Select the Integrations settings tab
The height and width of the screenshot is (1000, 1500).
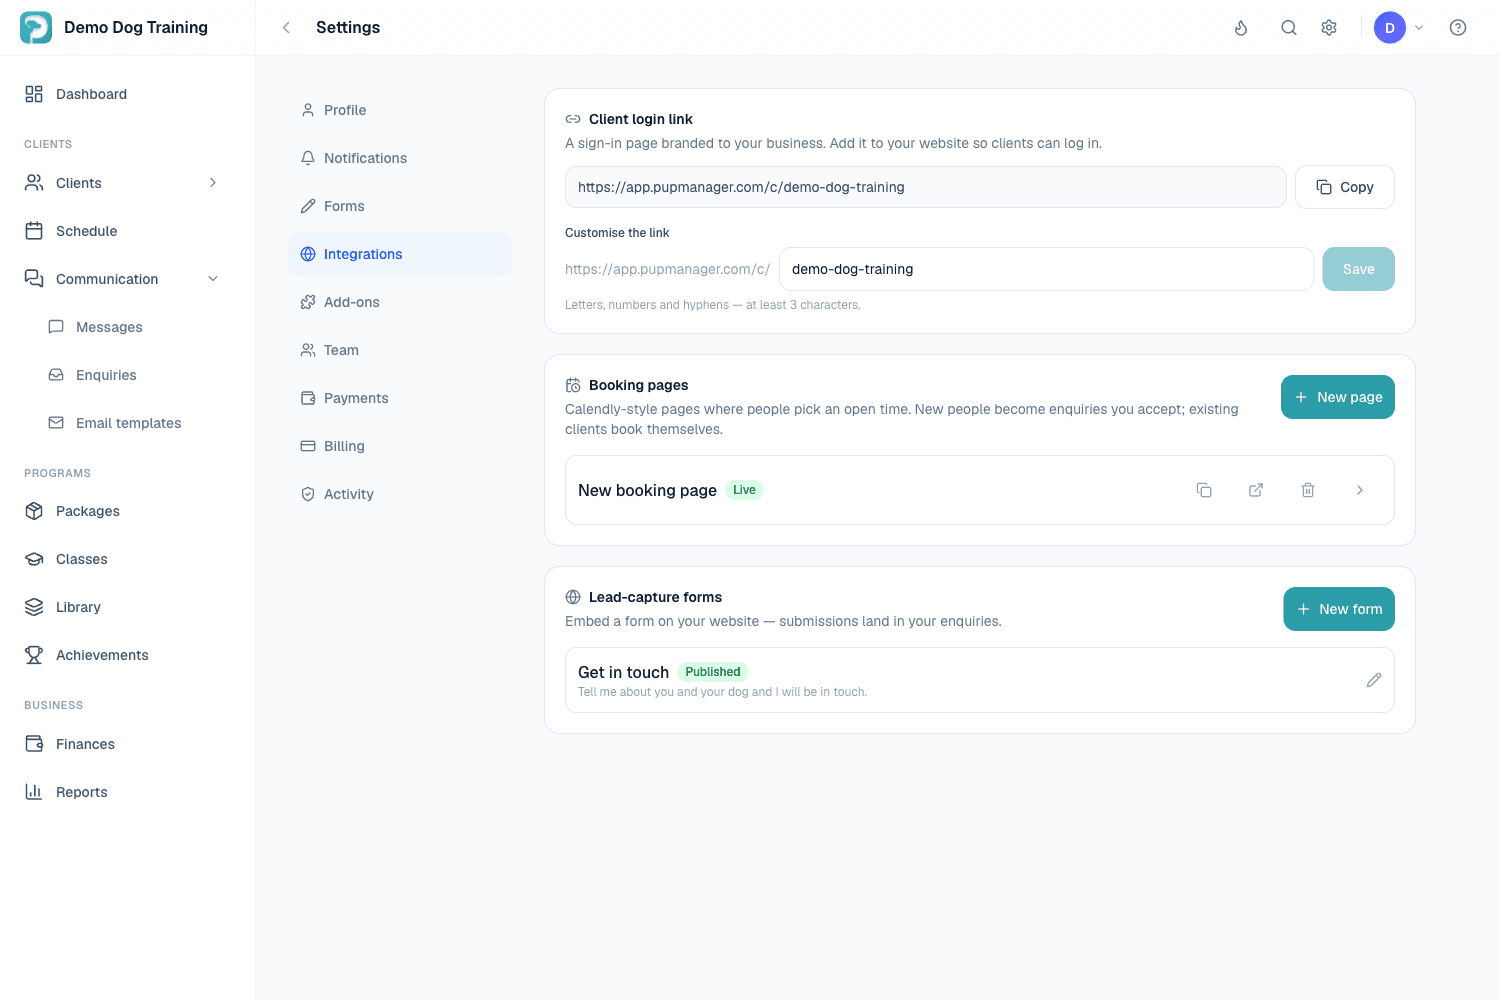[400, 254]
